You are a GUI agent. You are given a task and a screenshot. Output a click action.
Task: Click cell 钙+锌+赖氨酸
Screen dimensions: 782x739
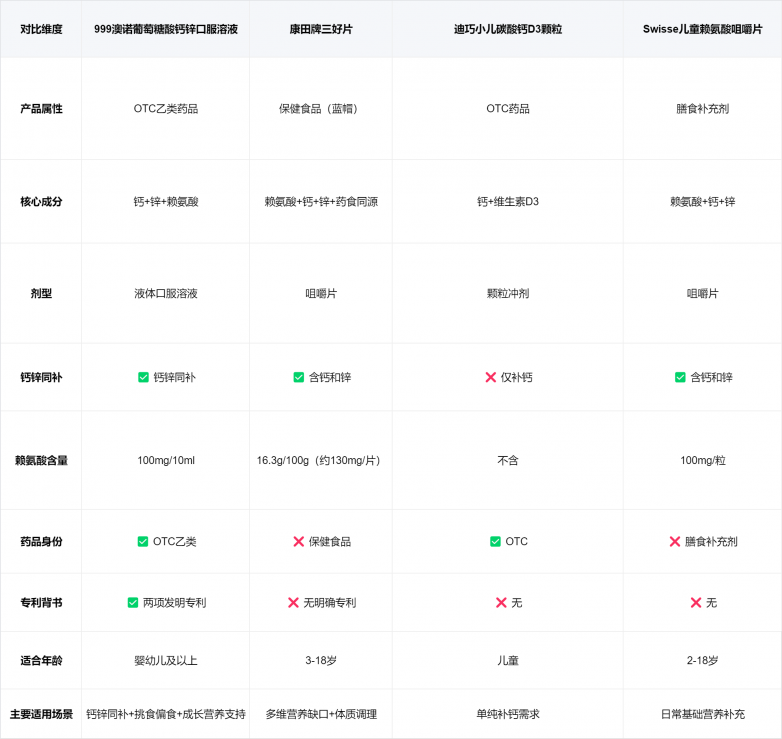click(x=166, y=201)
